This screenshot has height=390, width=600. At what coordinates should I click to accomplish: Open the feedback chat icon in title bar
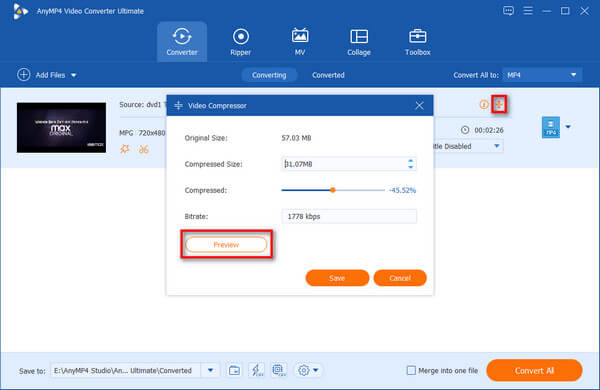(508, 11)
